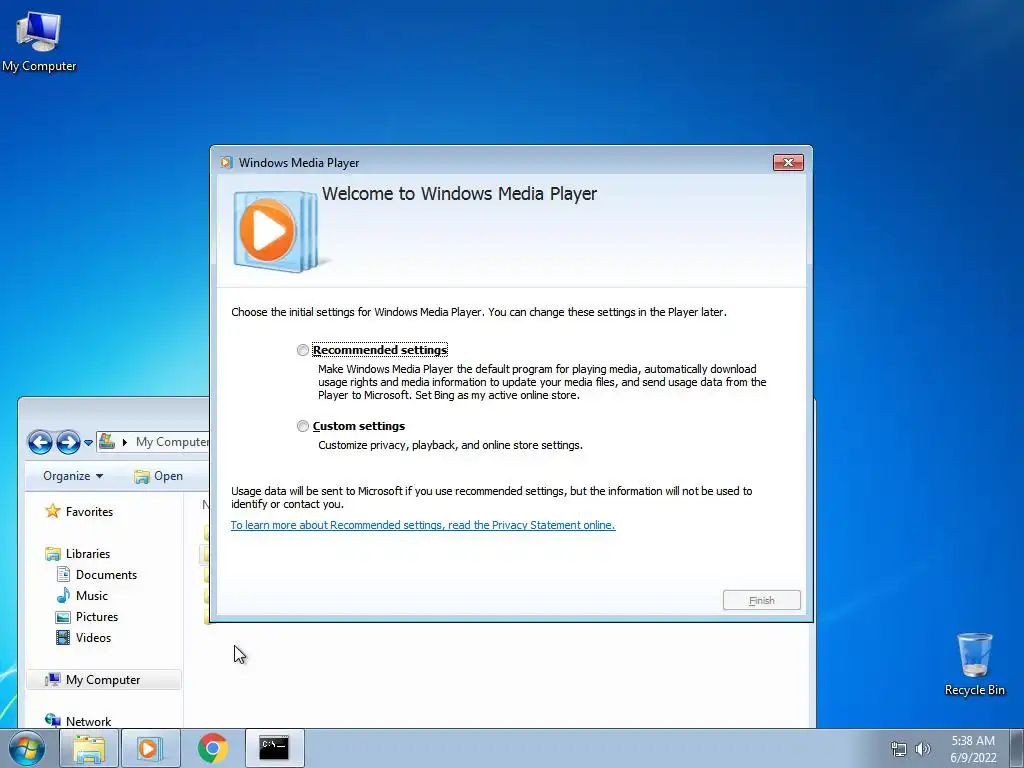Select Favorites in the navigation pane
The image size is (1024, 768).
(89, 511)
